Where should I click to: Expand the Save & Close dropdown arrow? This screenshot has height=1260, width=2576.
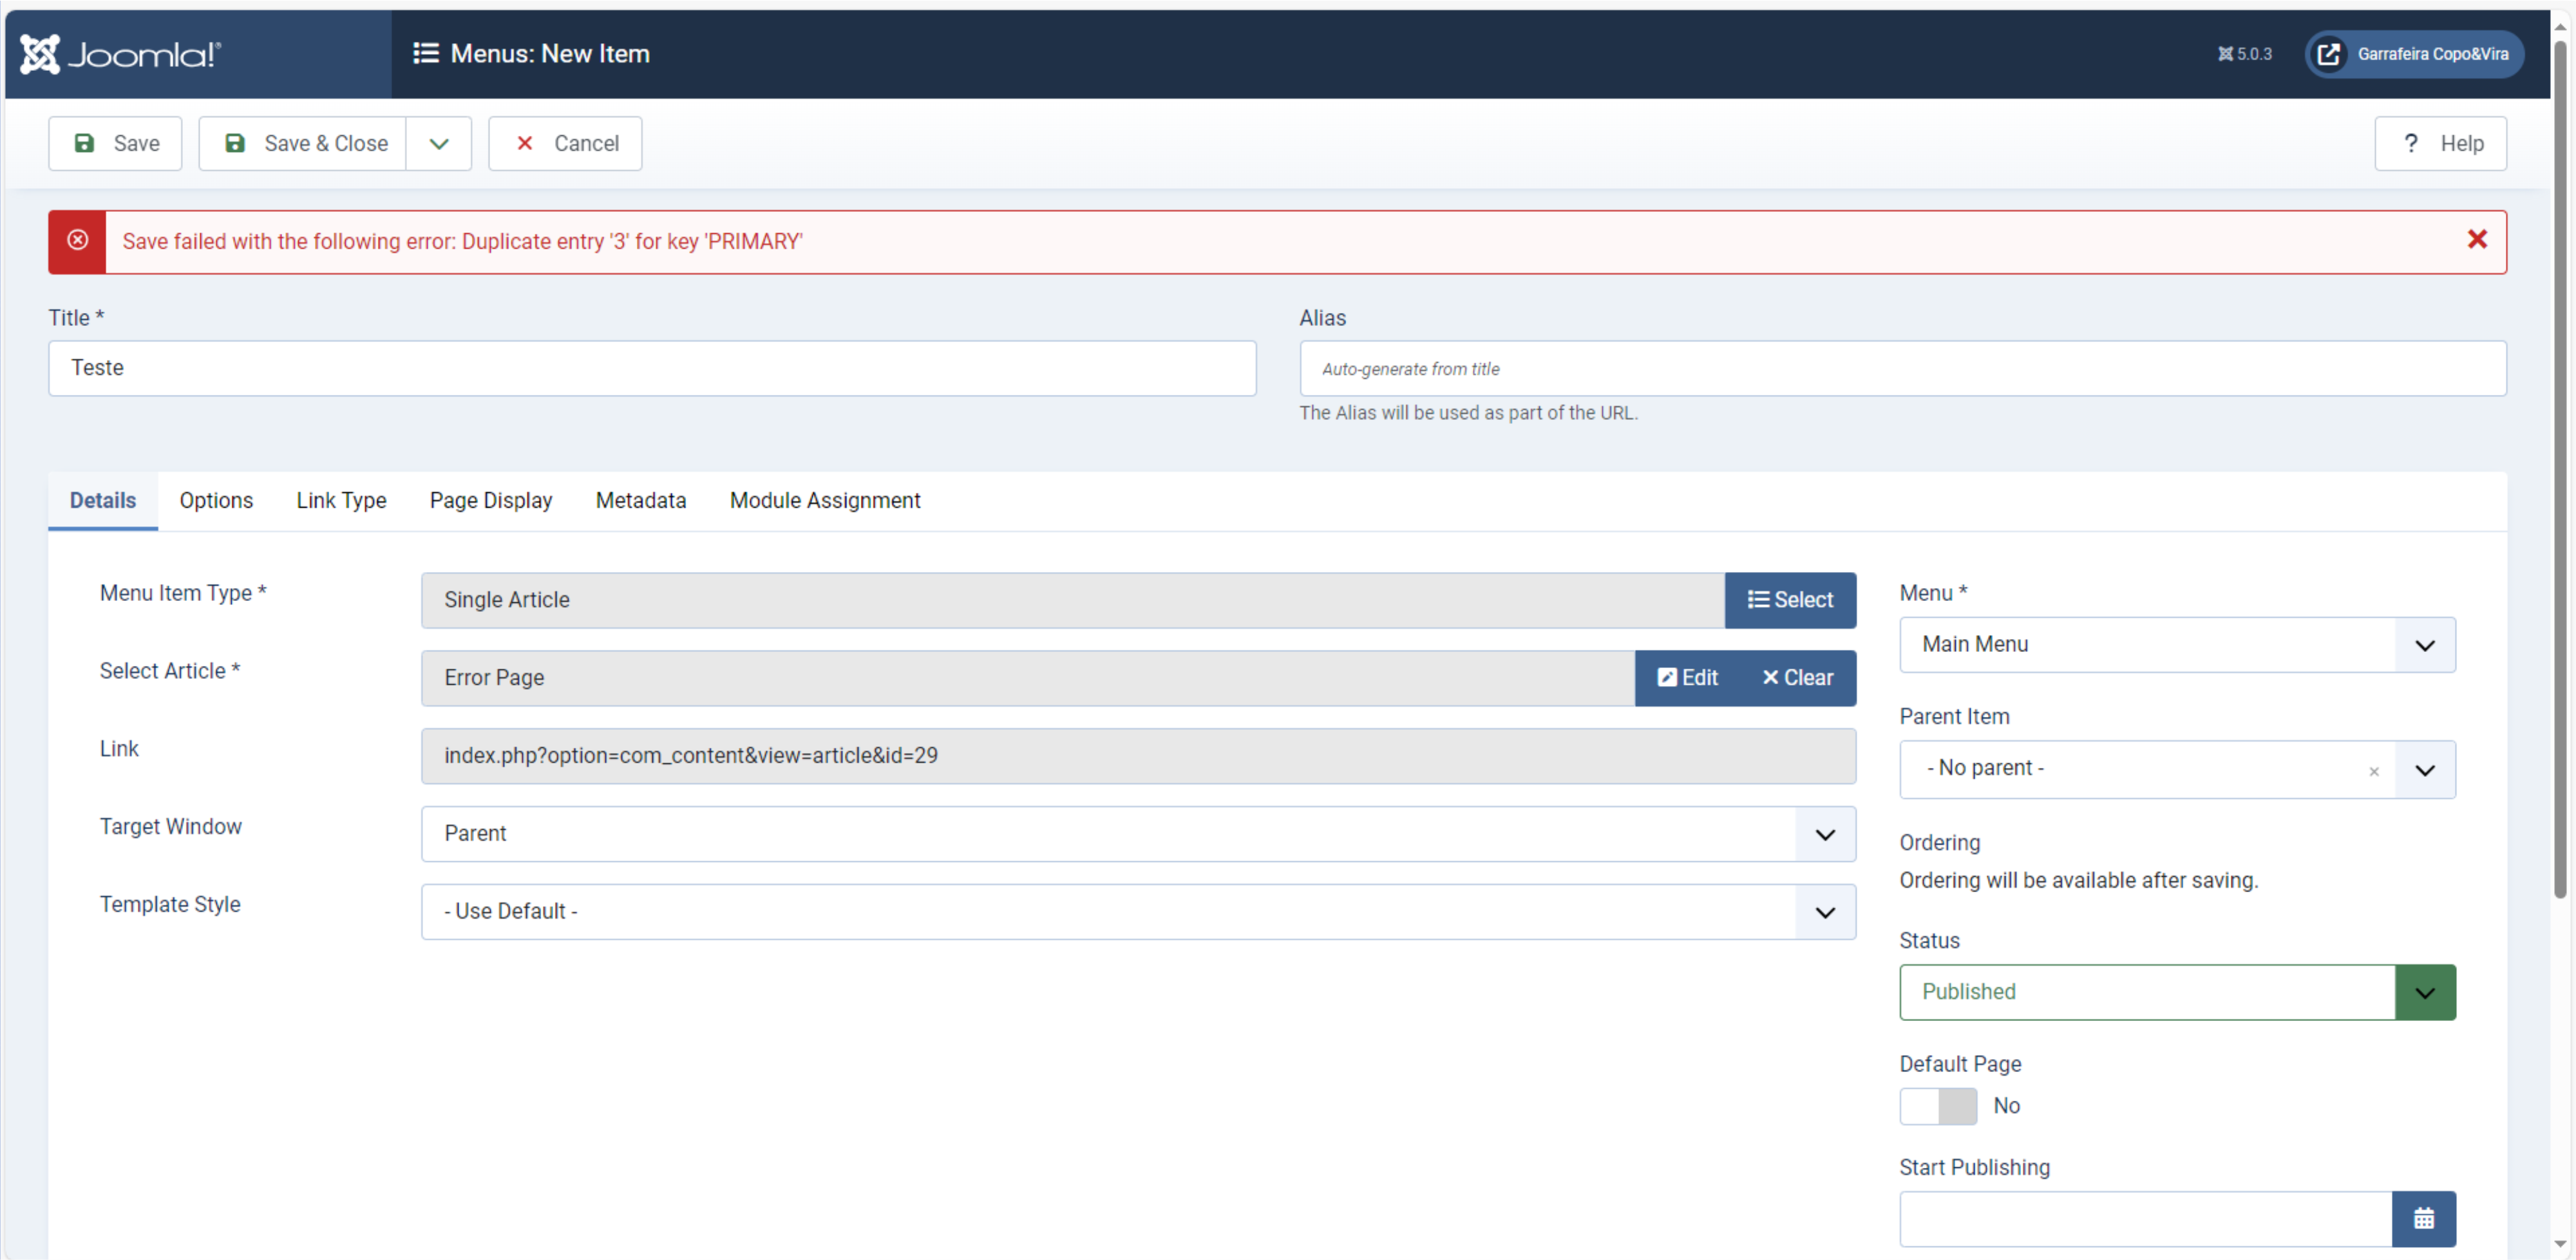tap(438, 144)
